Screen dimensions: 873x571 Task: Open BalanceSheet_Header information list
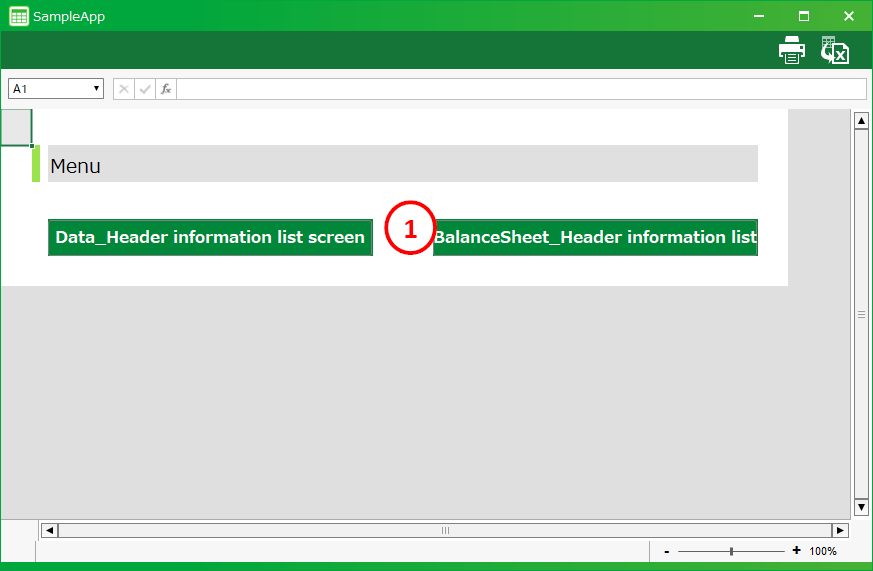pyautogui.click(x=595, y=238)
